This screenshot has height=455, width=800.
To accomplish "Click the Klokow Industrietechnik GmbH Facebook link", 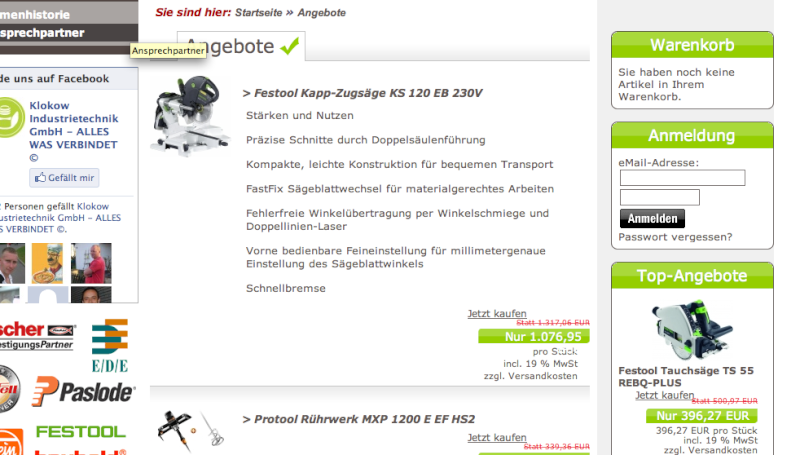I will pos(73,125).
